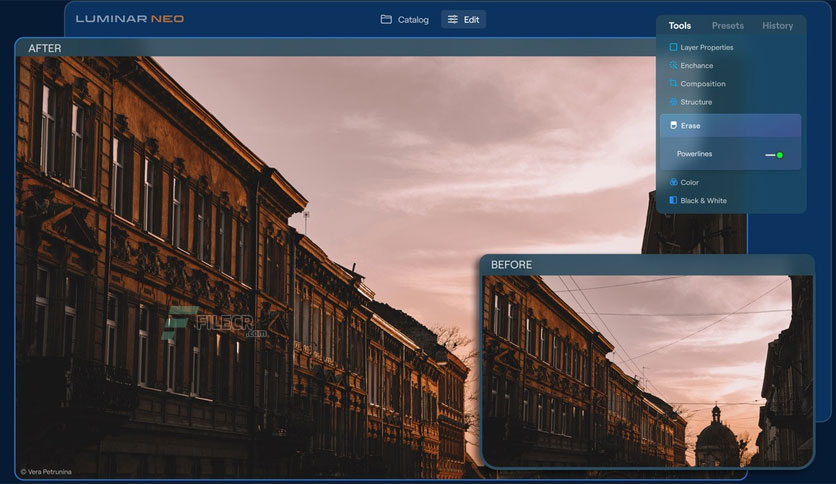Collapse the Erase tool section

730,126
